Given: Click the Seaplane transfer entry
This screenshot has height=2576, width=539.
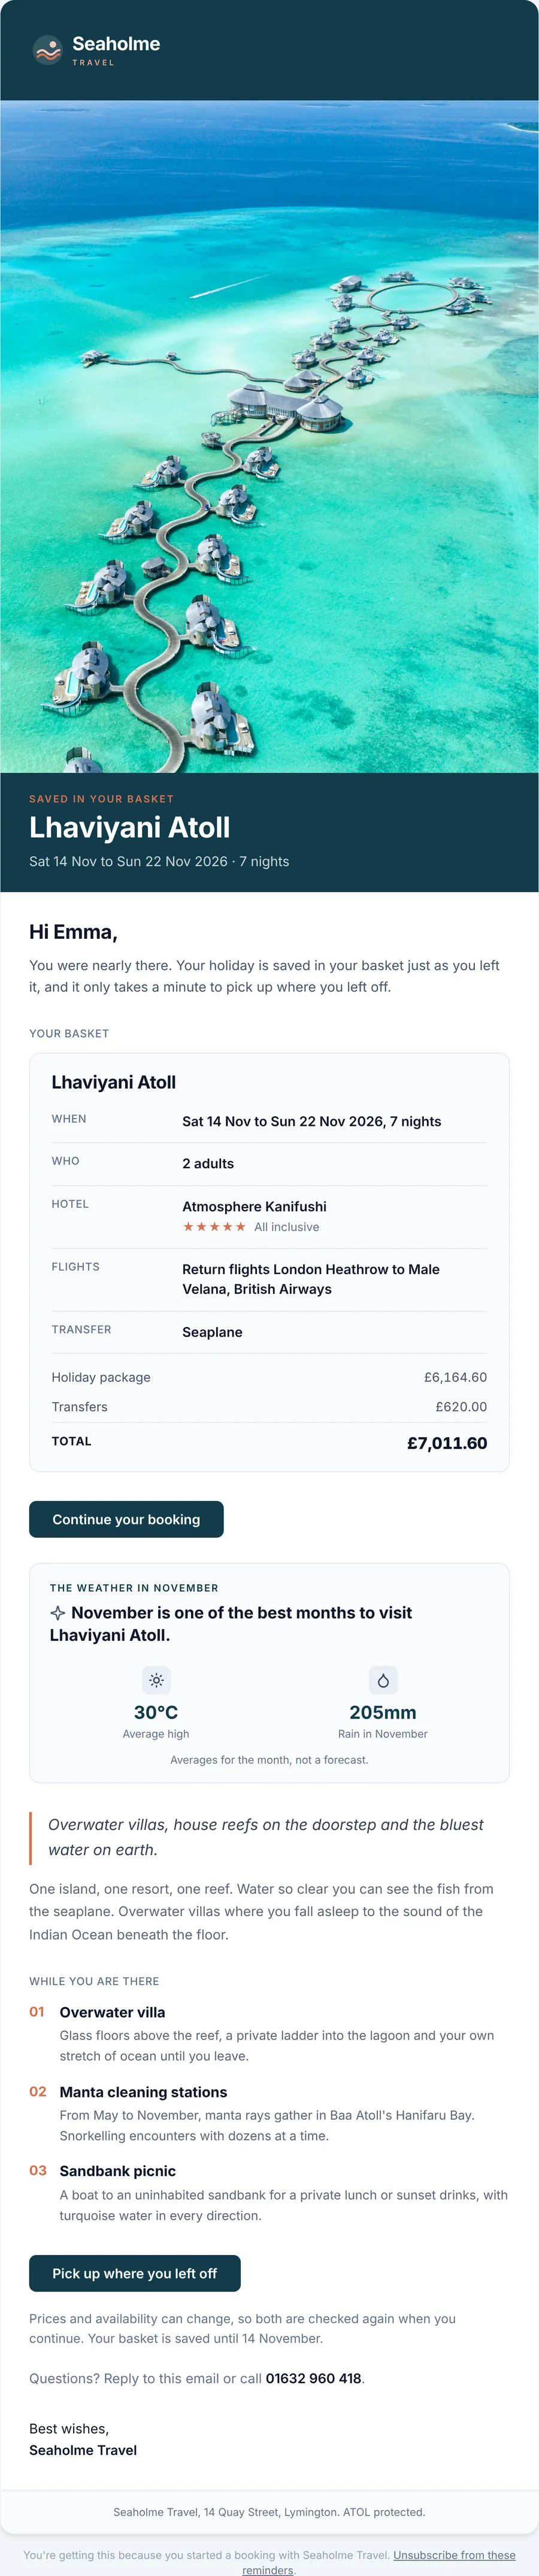Looking at the screenshot, I should point(212,1332).
